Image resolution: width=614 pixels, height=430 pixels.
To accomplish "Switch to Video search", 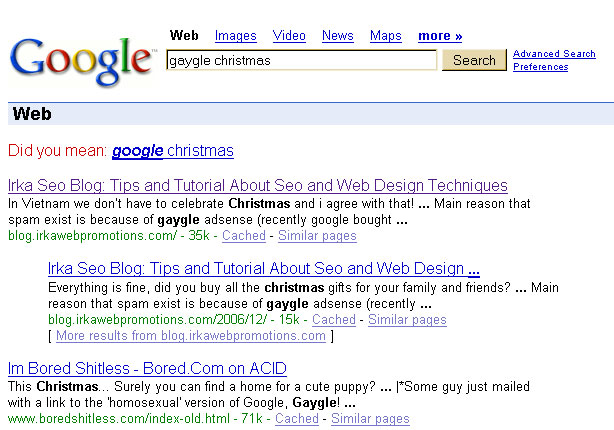I will [289, 36].
